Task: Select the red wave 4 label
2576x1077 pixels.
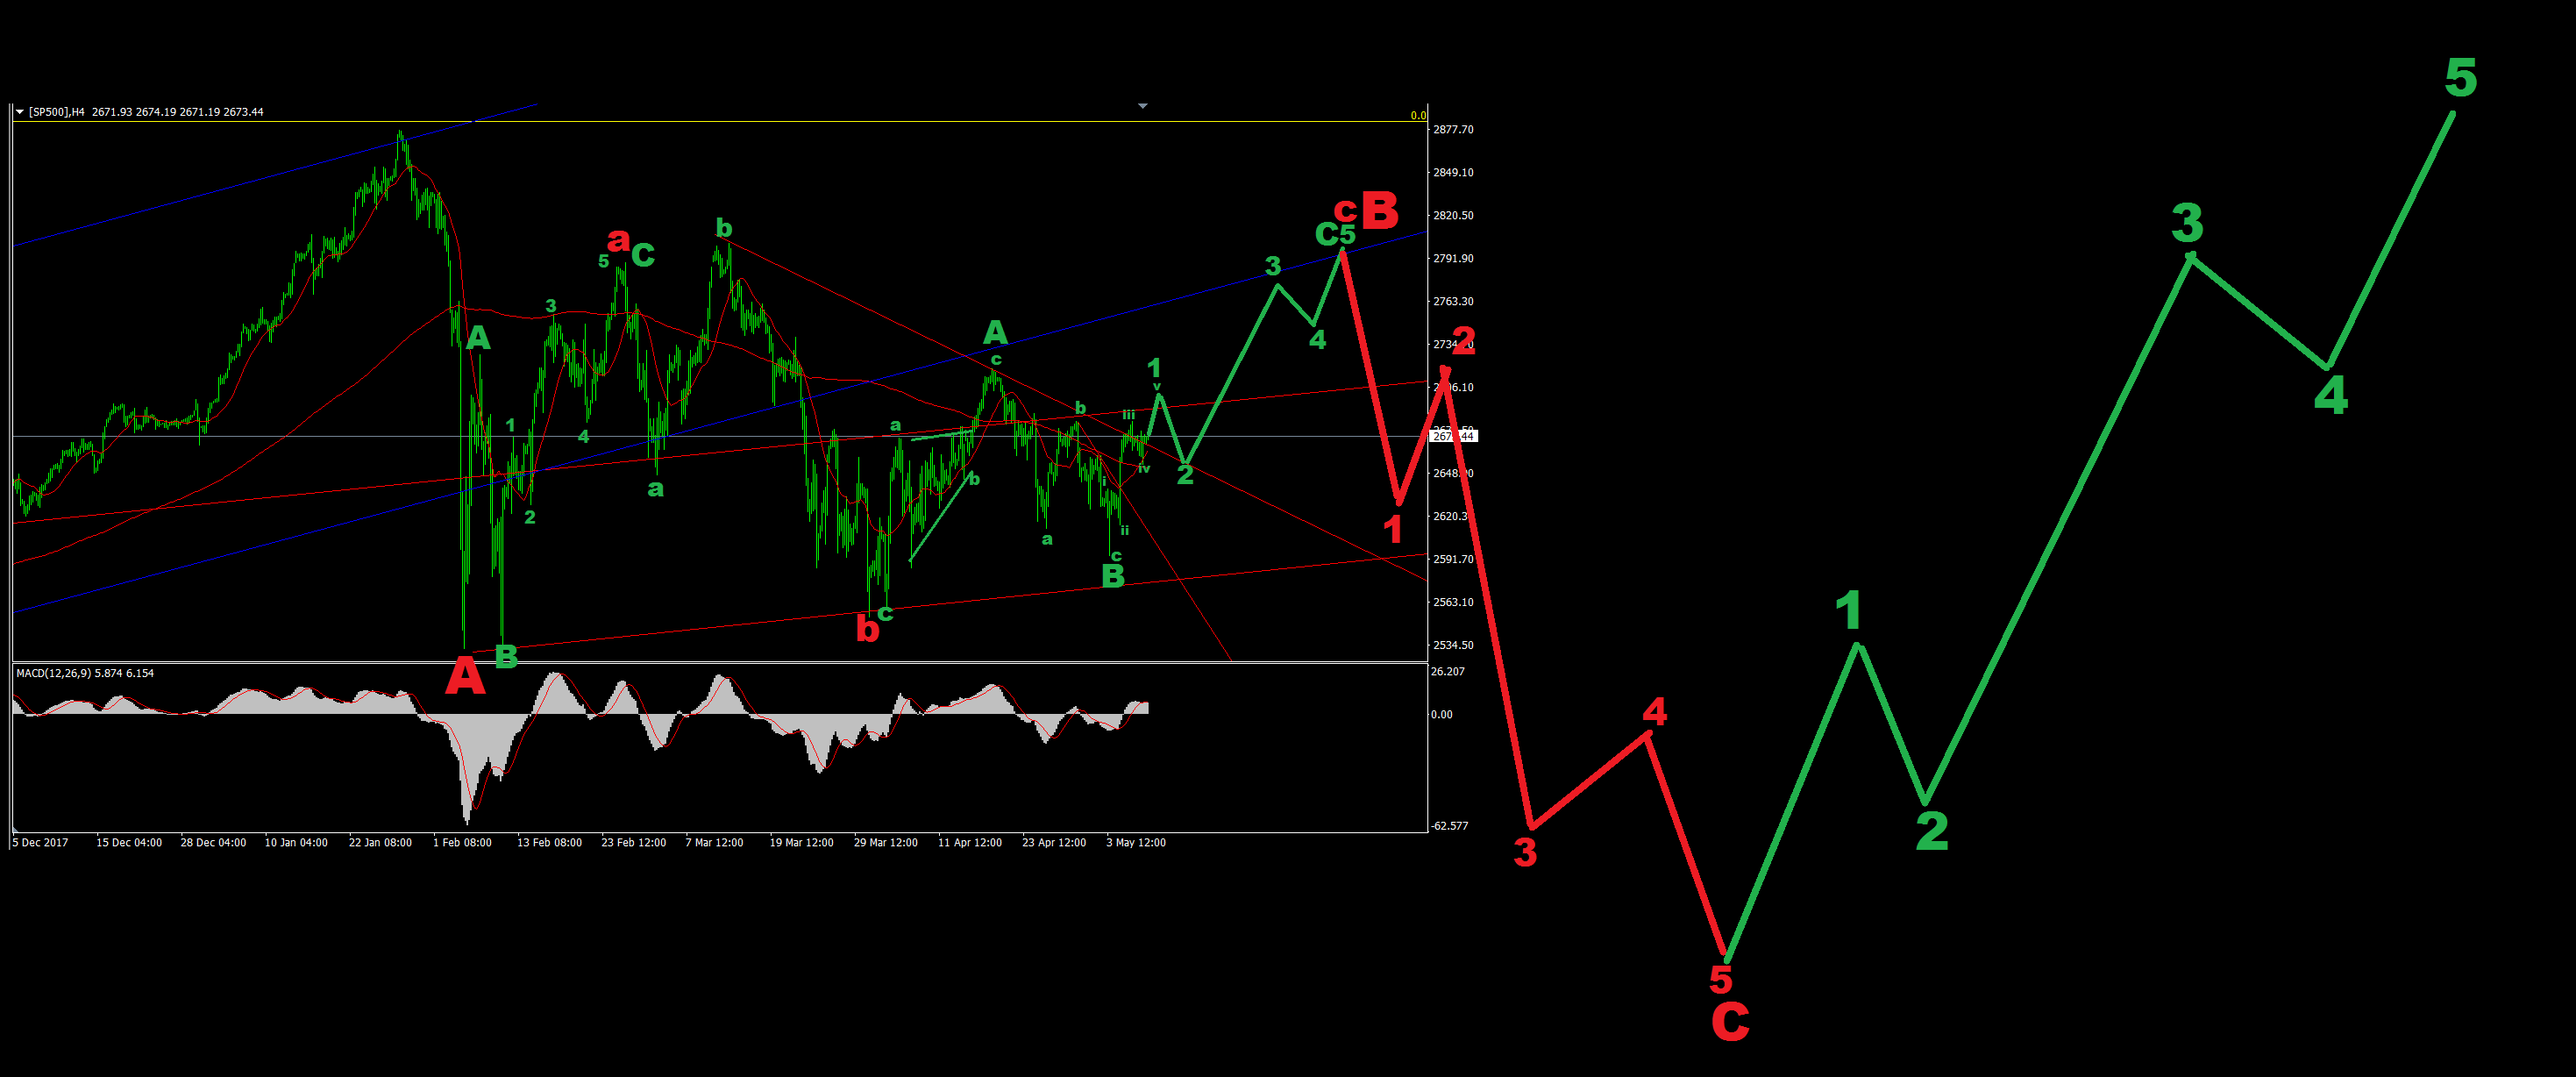Action: [x=1655, y=712]
